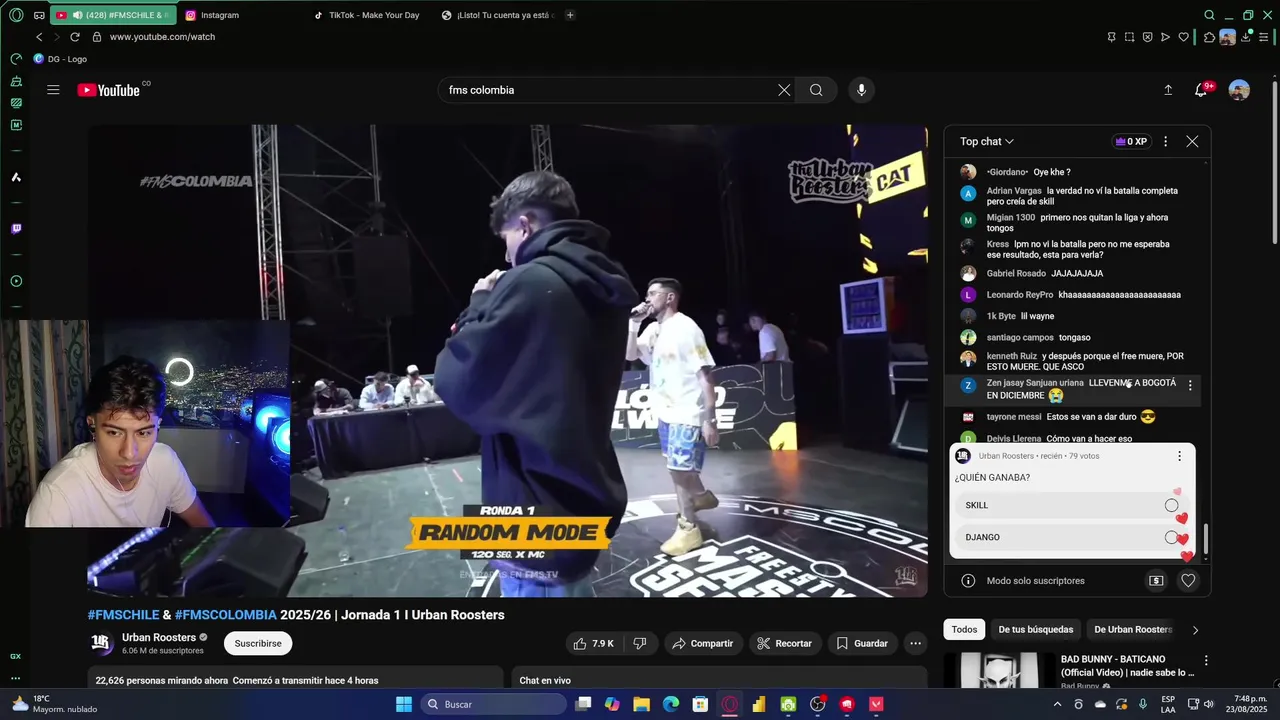The image size is (1280, 720).
Task: Switch to the ¡Listo! Tu cuenta tab
Action: [497, 15]
